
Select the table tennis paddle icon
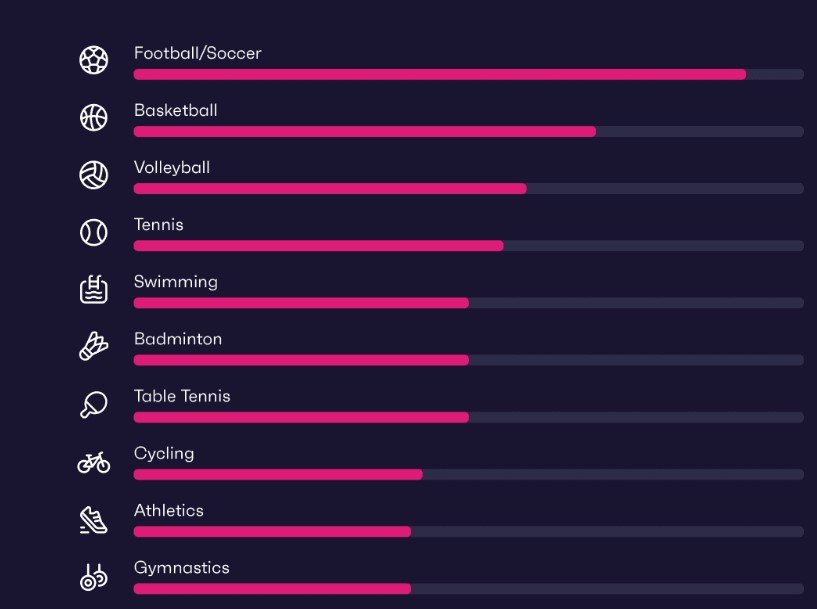click(x=93, y=405)
